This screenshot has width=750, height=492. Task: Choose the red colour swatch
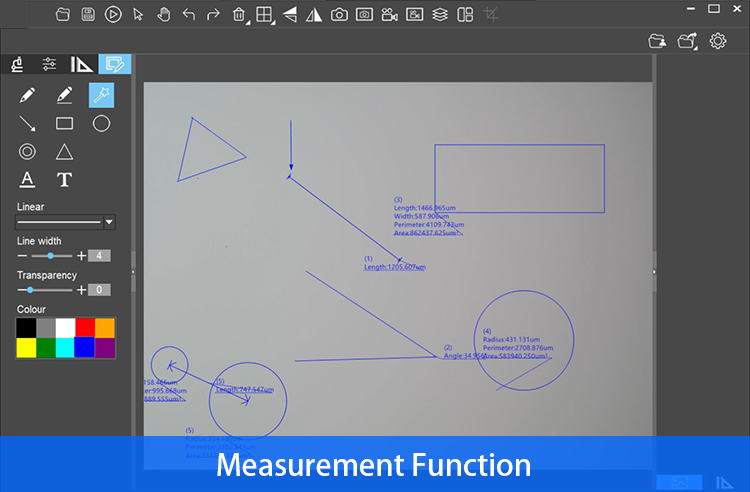click(85, 328)
